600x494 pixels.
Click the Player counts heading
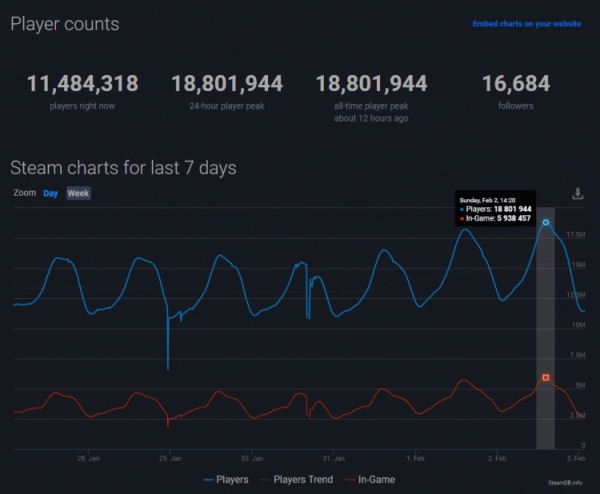coord(65,24)
